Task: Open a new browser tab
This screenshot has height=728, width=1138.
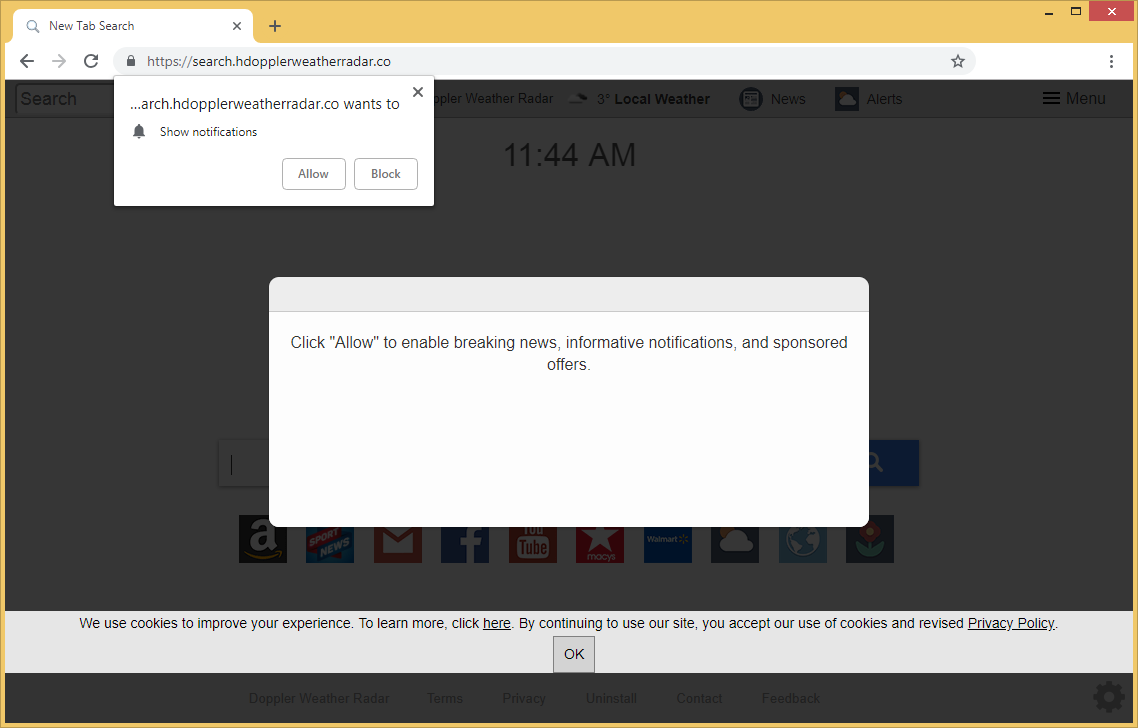Action: pyautogui.click(x=274, y=26)
